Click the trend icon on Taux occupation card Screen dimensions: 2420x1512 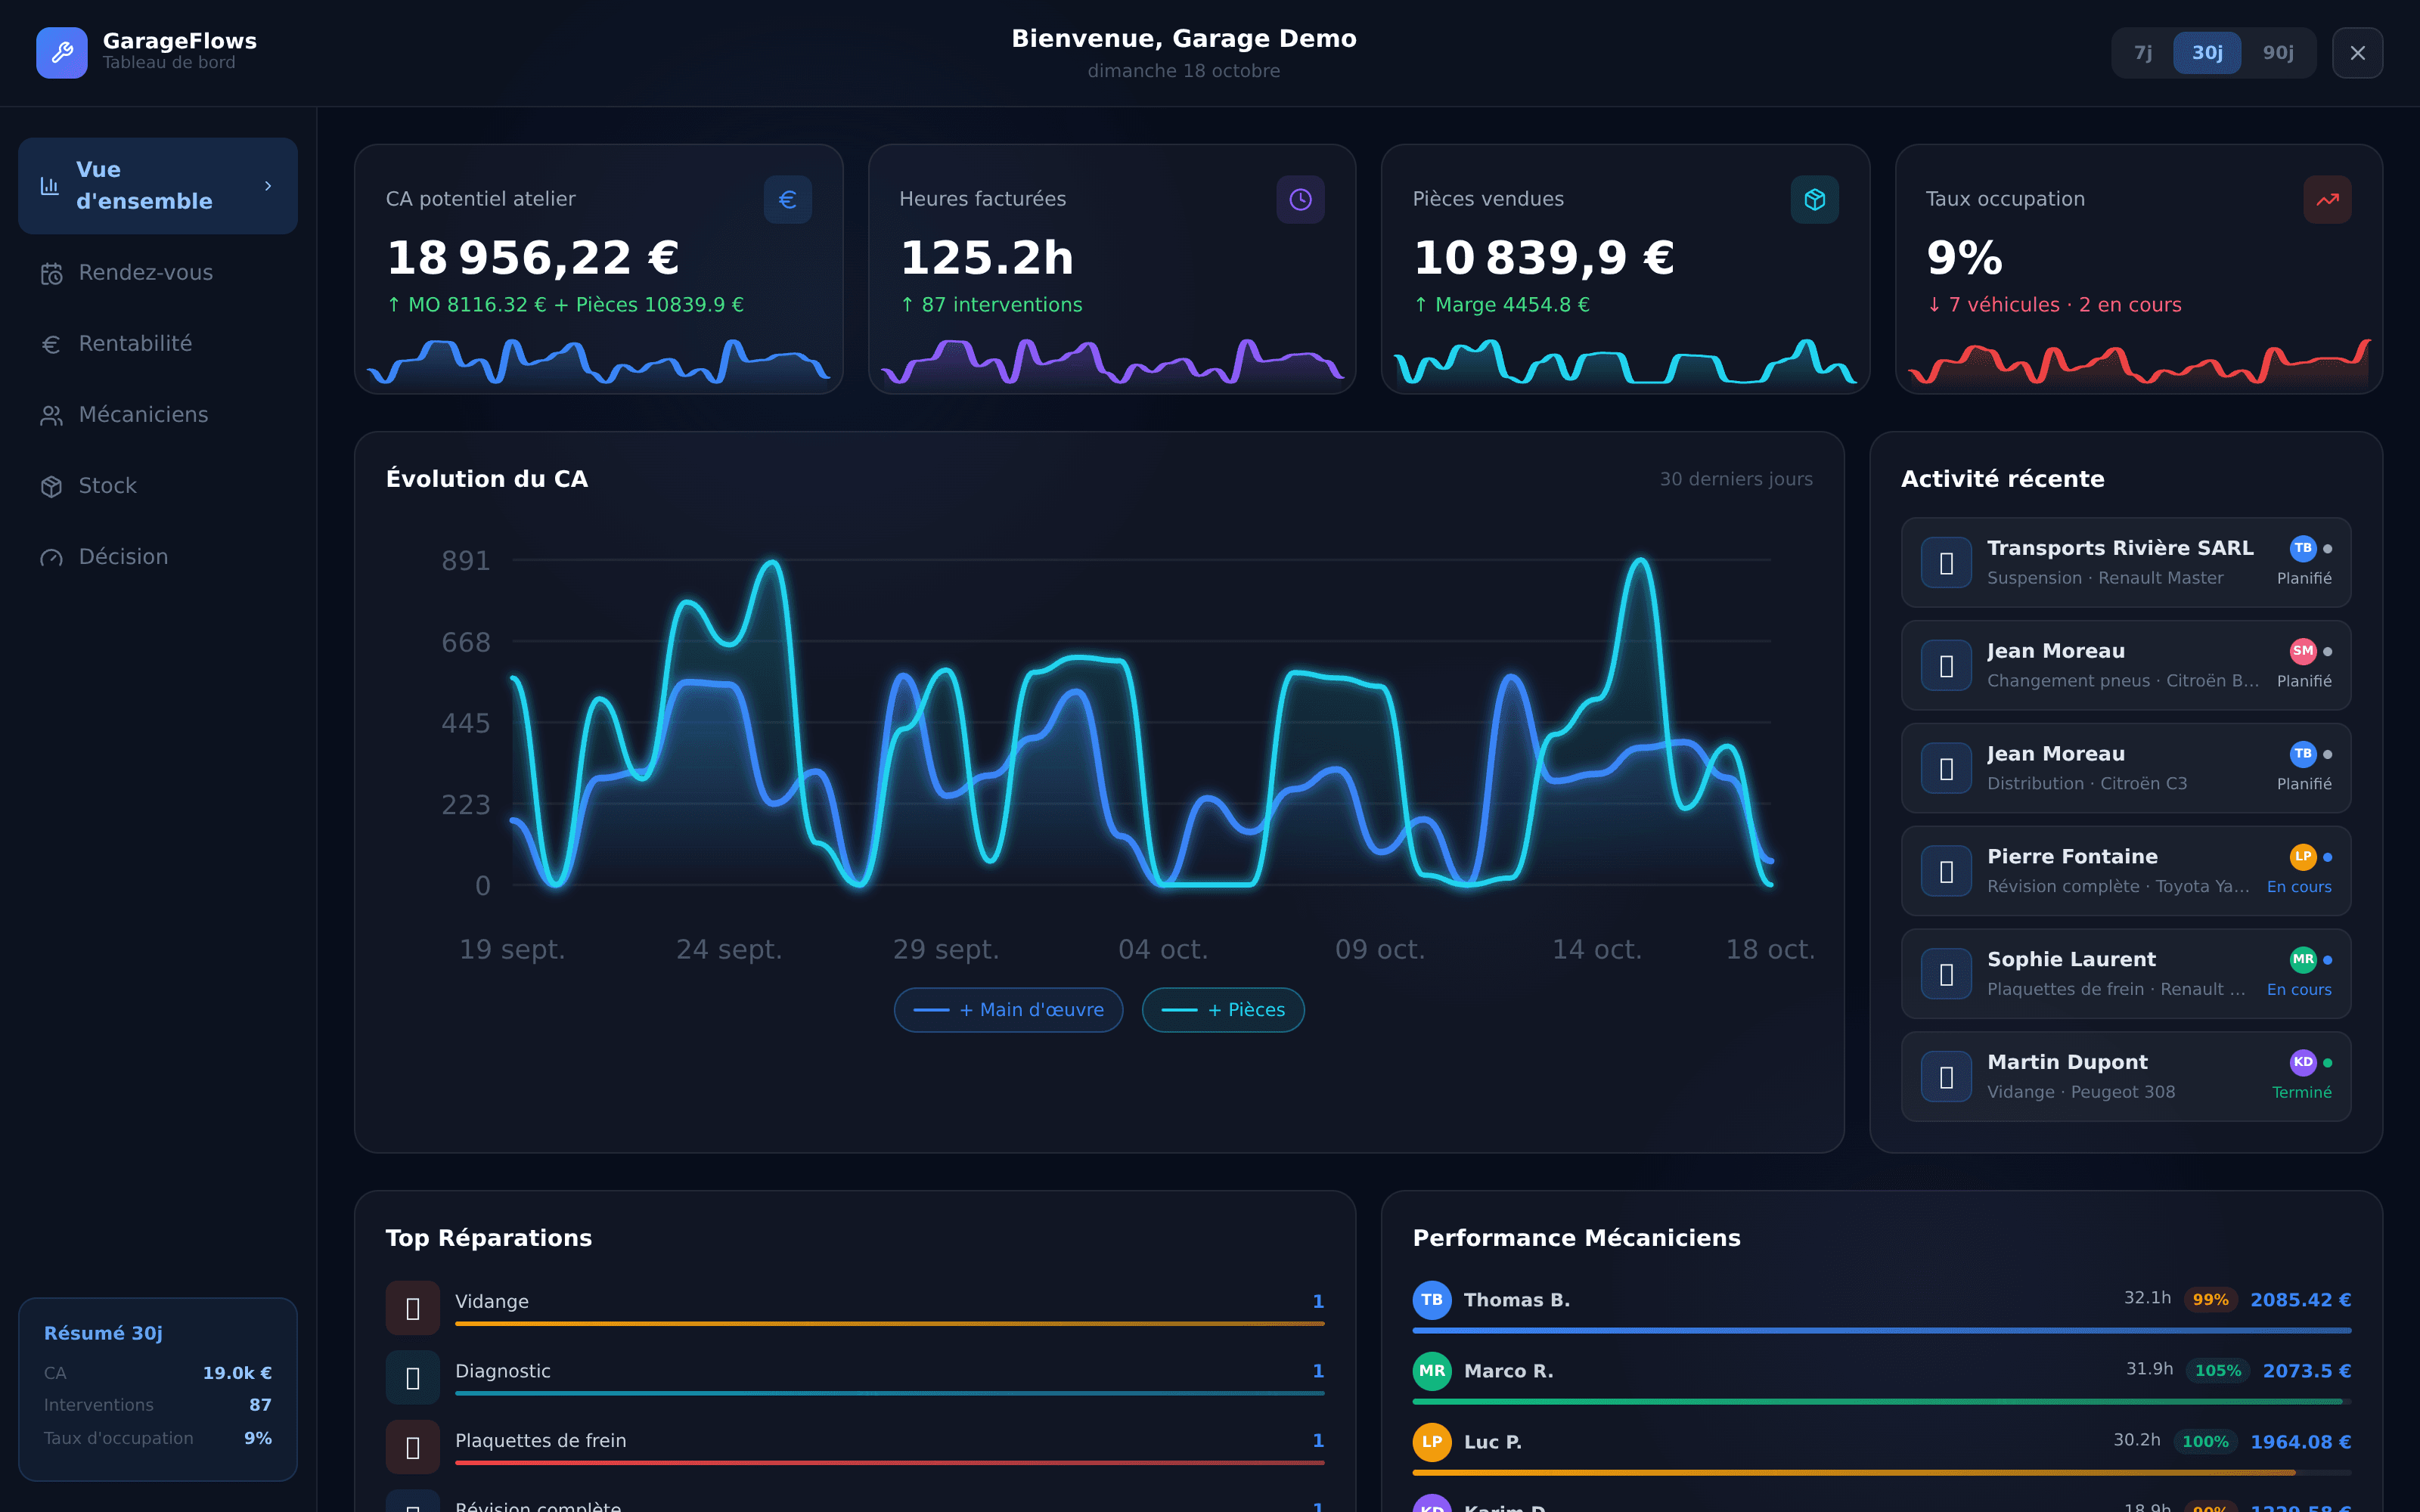coord(2327,199)
